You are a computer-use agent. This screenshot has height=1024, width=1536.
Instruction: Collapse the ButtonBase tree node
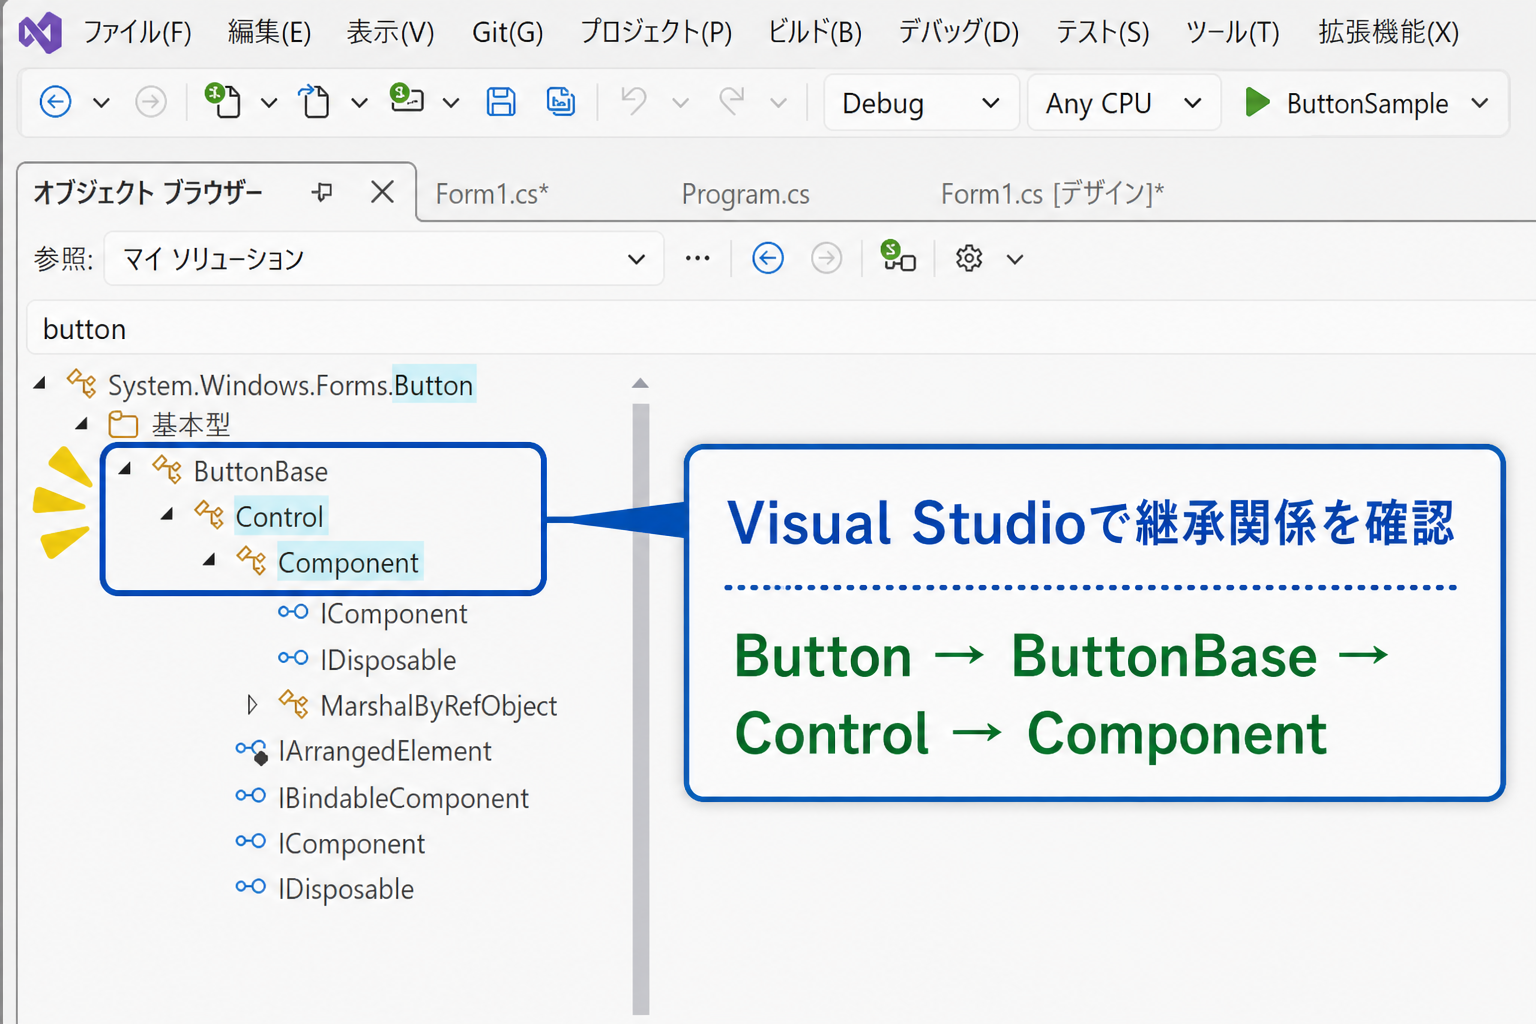[125, 468]
